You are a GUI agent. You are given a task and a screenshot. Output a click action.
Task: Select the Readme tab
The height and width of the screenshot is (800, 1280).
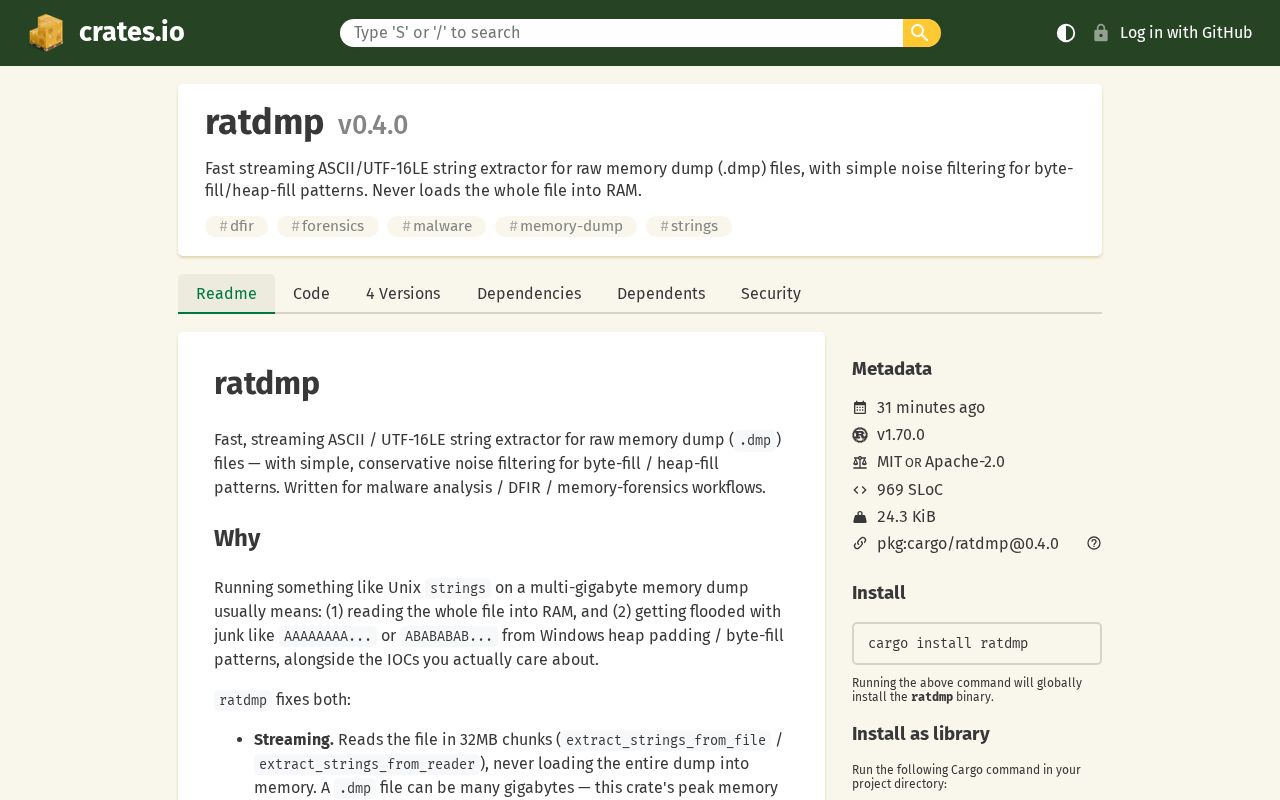(226, 293)
